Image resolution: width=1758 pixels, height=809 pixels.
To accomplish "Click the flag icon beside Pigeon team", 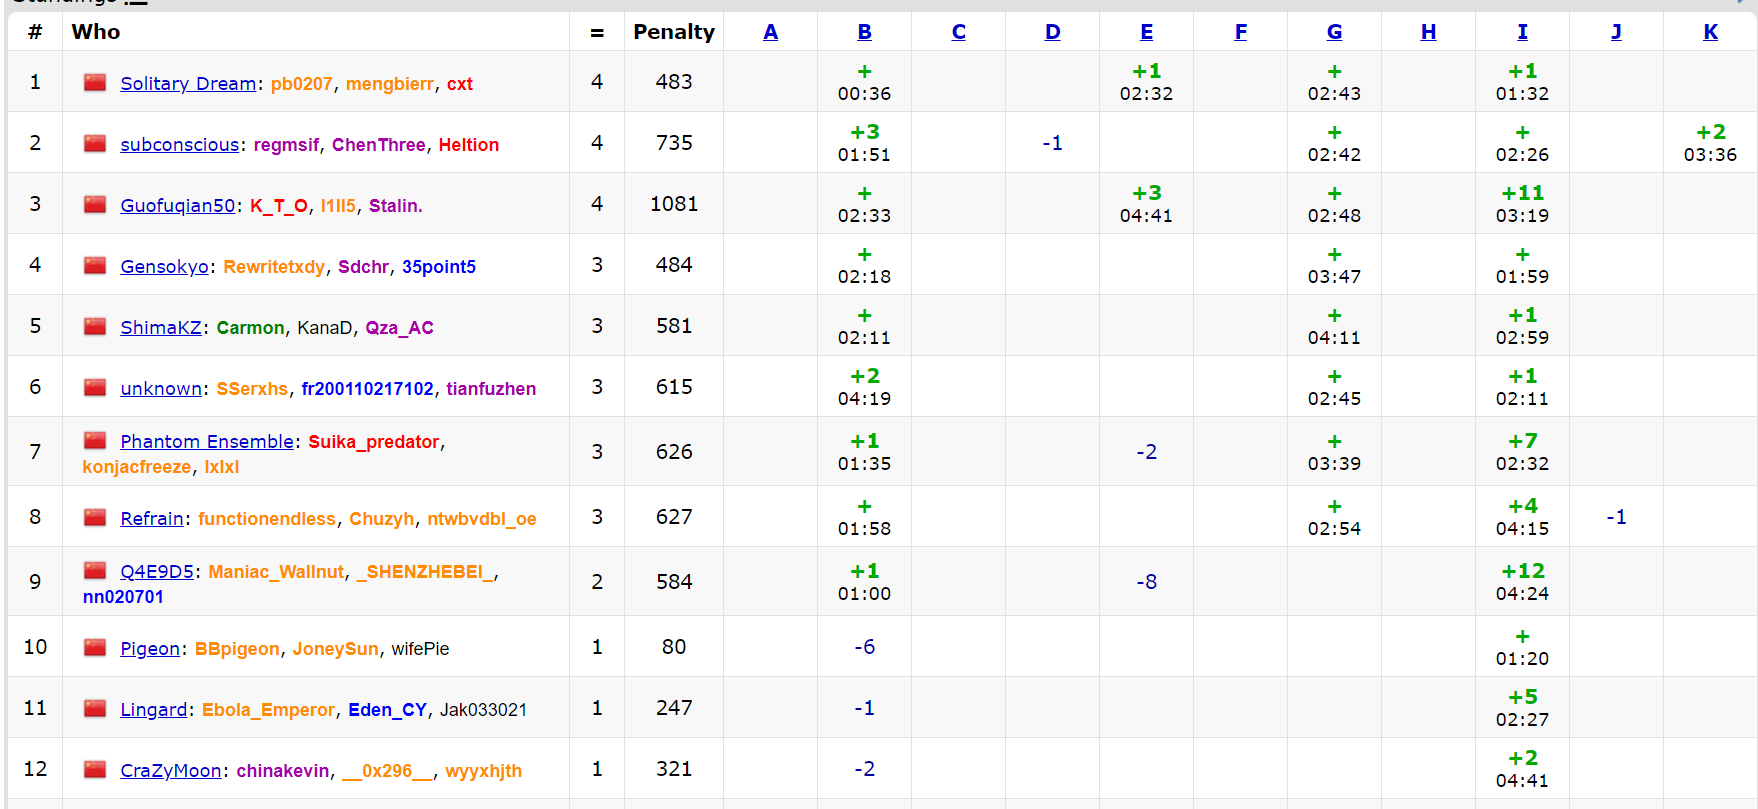I will pyautogui.click(x=95, y=648).
